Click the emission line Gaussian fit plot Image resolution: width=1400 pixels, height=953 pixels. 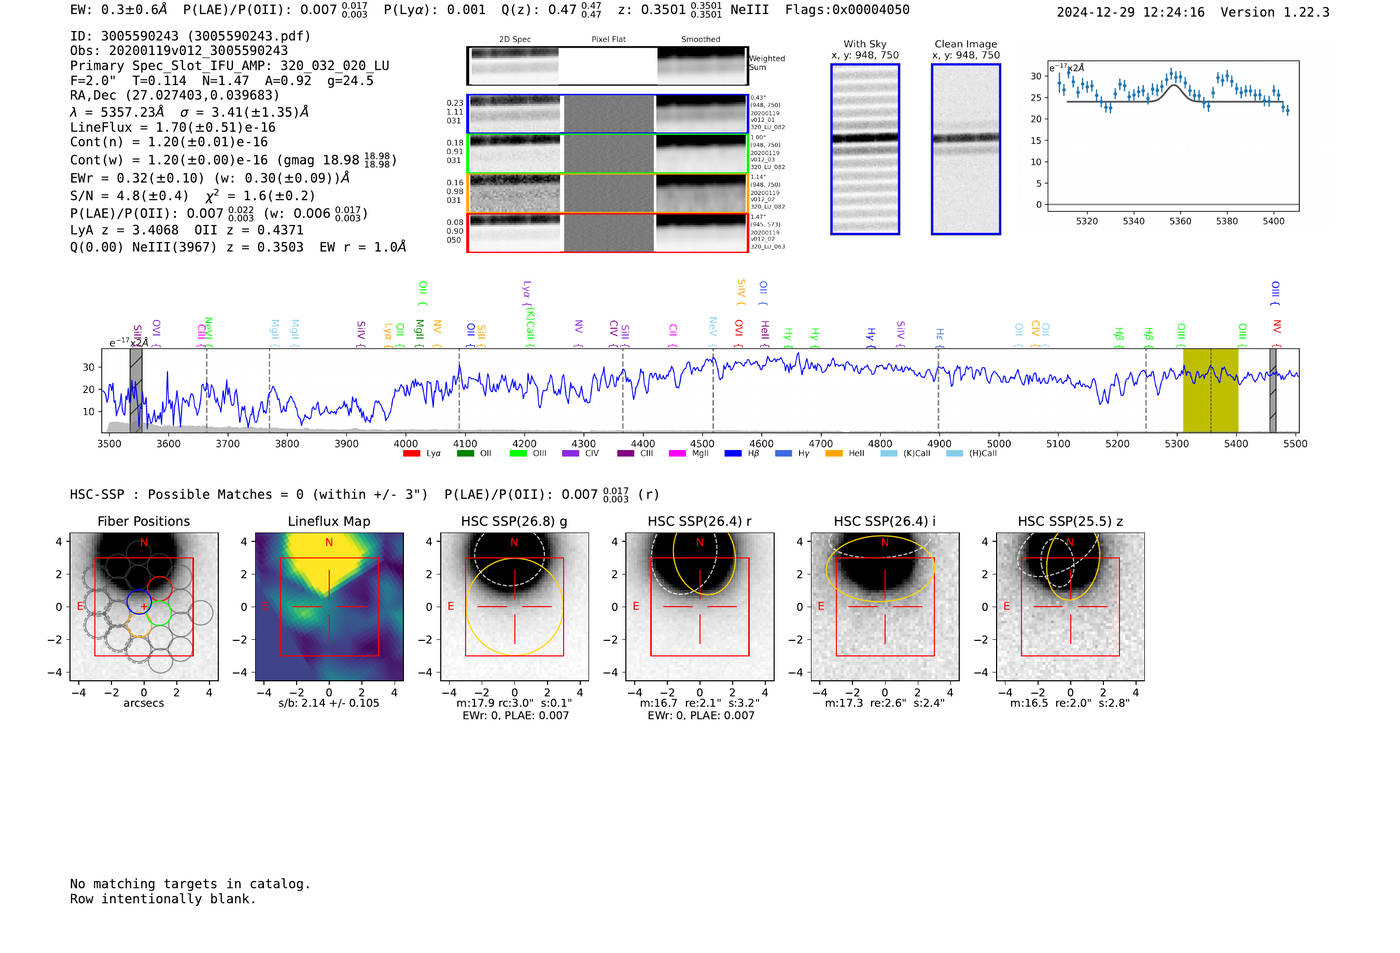click(x=1172, y=136)
